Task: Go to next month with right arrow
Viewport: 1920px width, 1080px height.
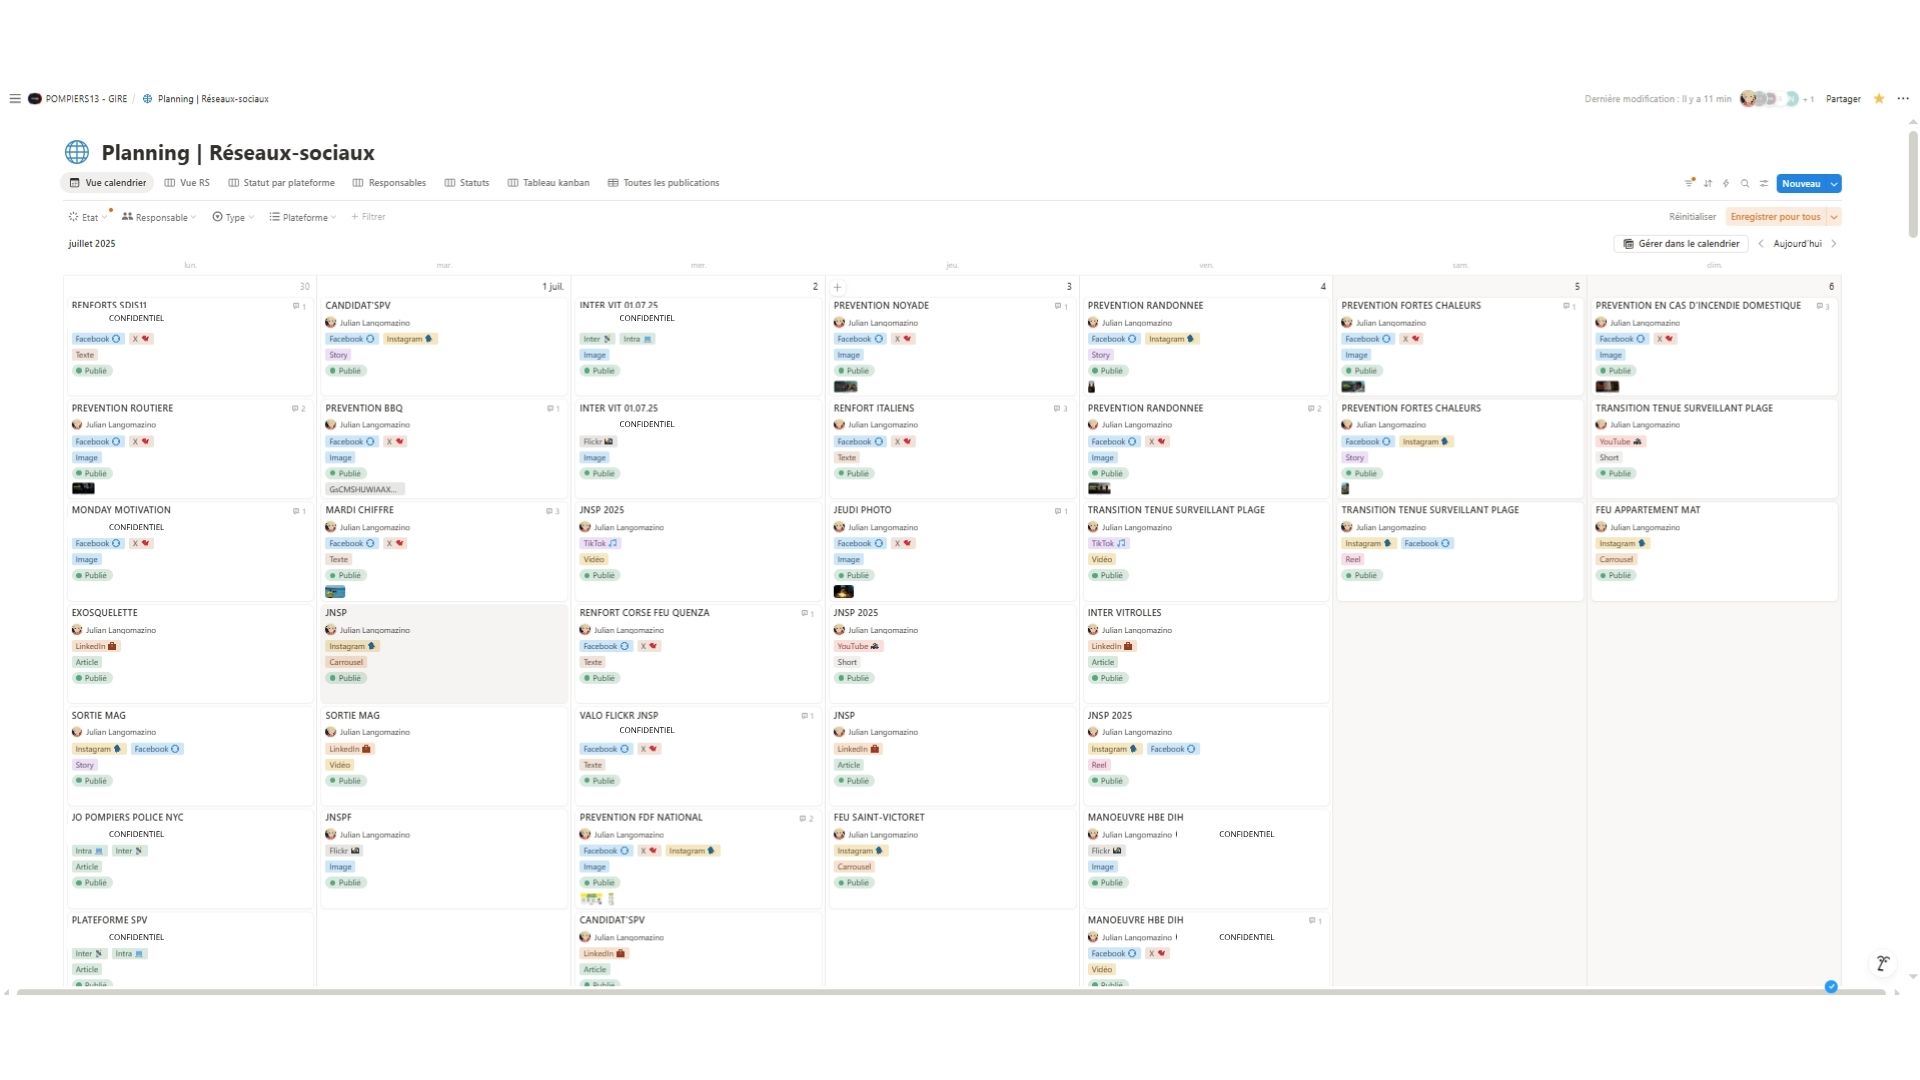Action: tap(1834, 244)
